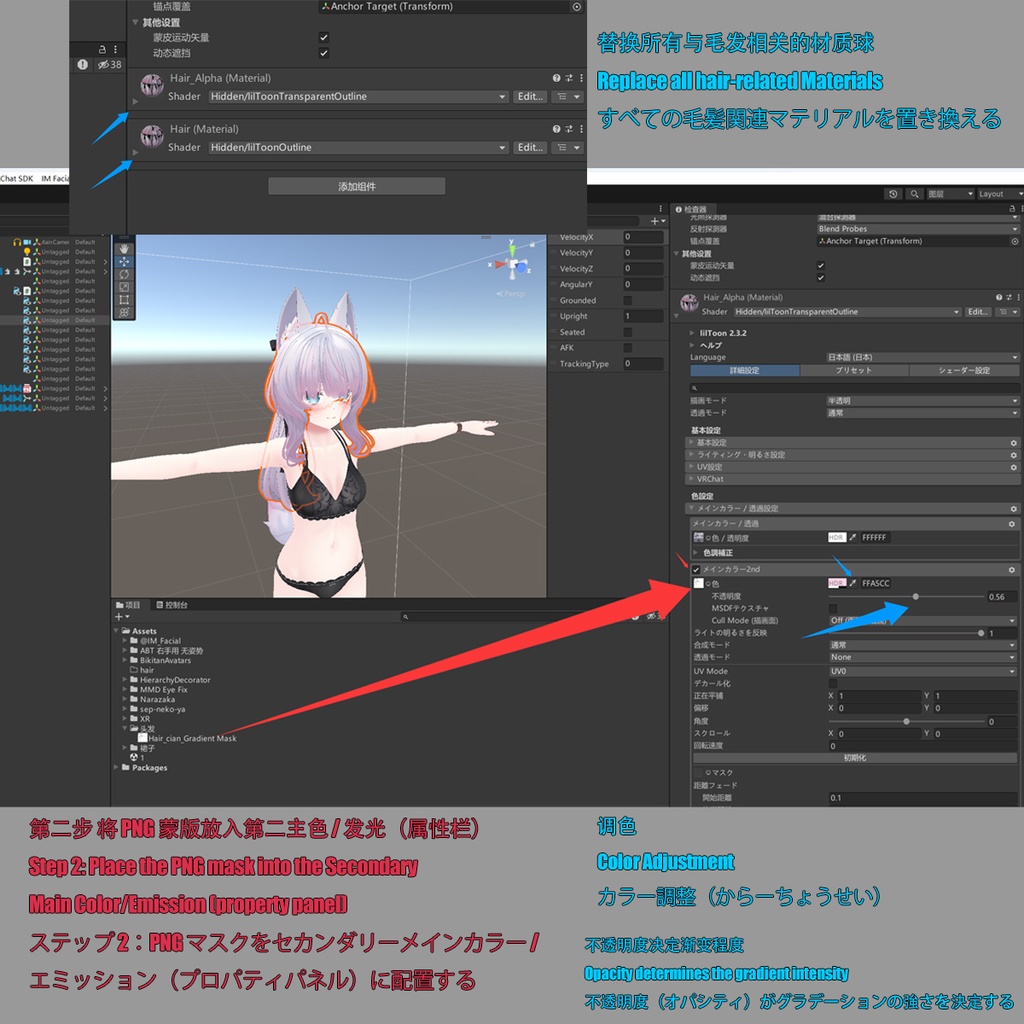Select the Rect Transform tool
The height and width of the screenshot is (1024, 1024).
coord(124,299)
